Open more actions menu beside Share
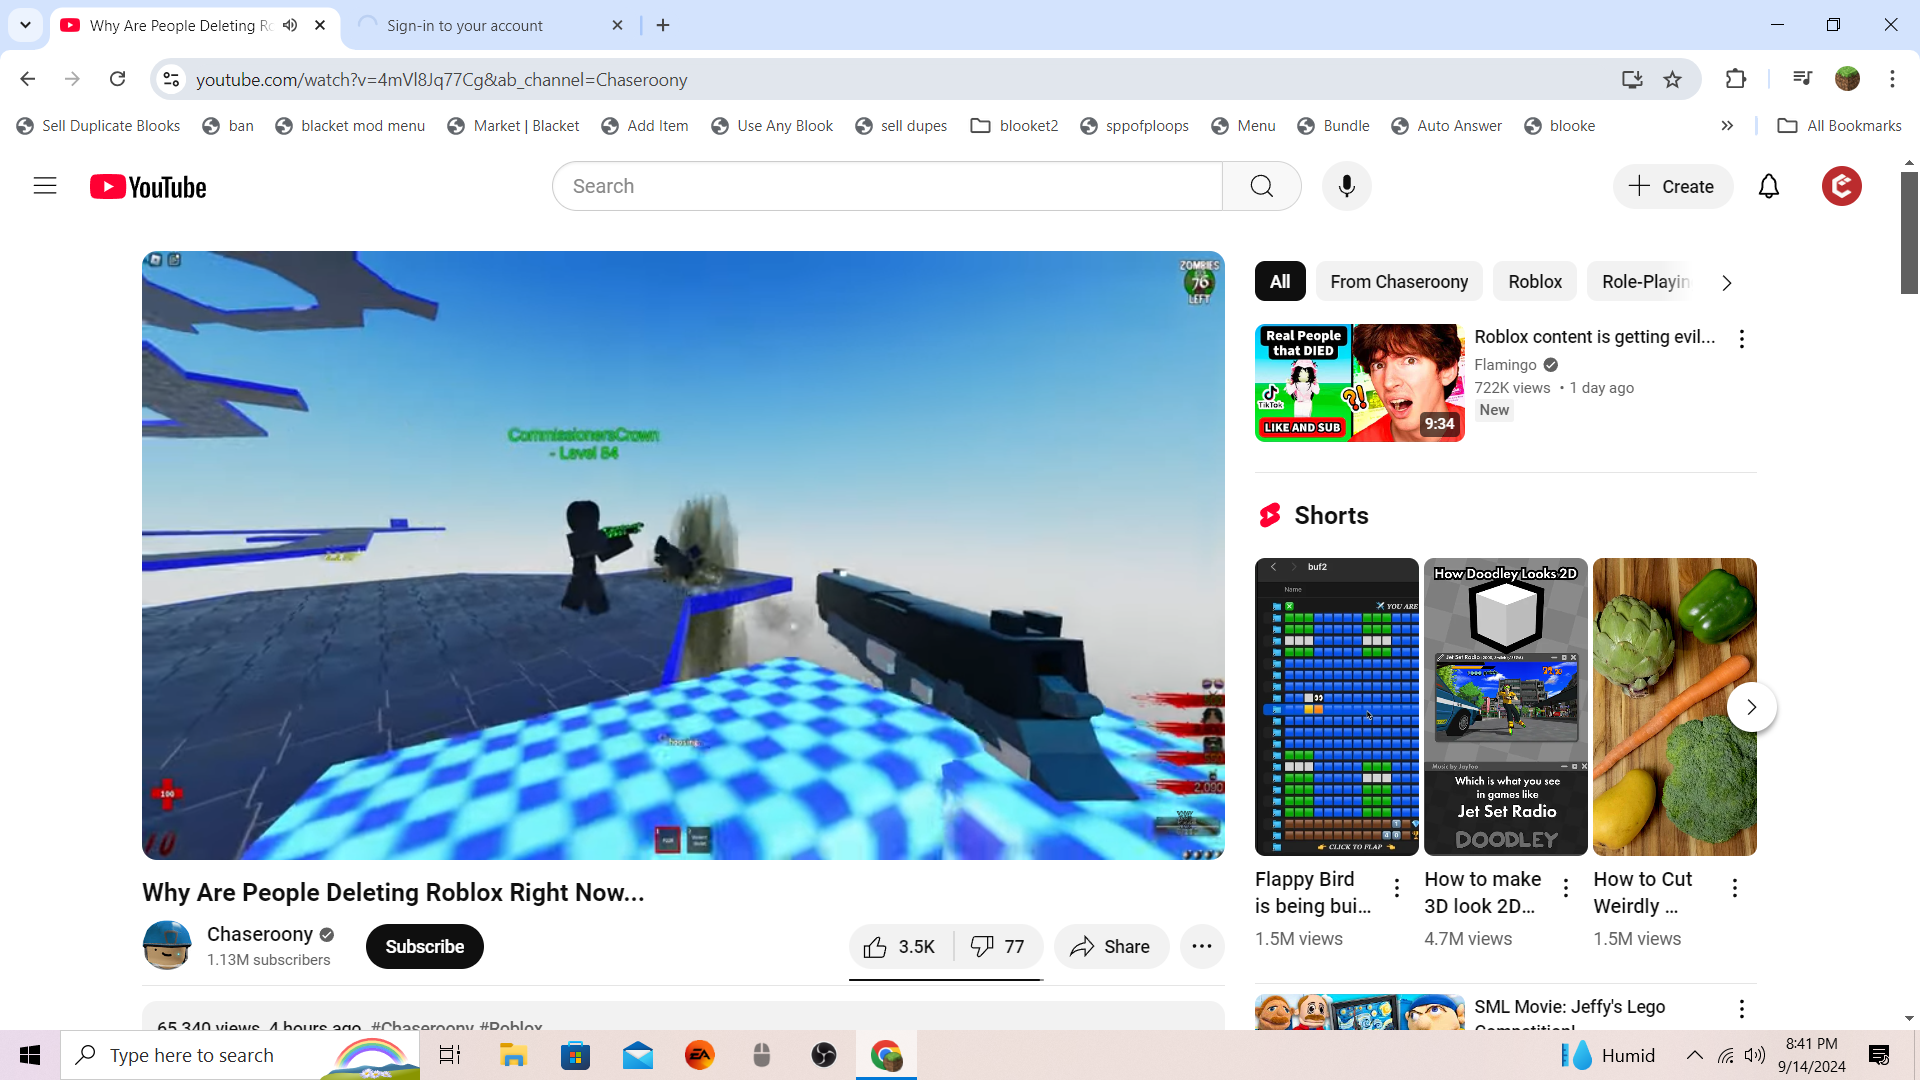 [x=1202, y=947]
